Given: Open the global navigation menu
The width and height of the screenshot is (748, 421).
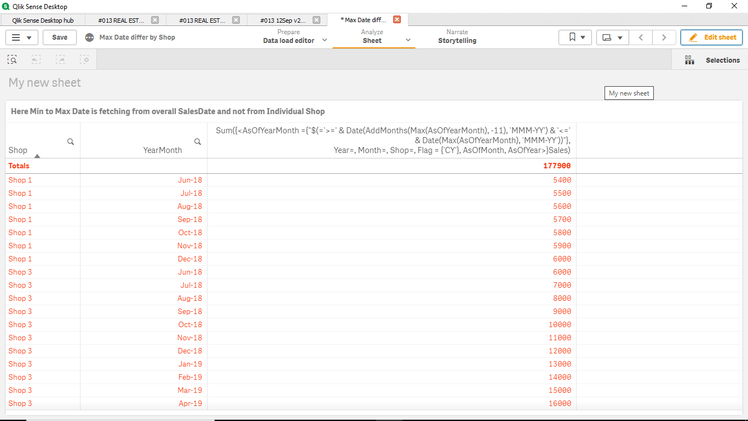Looking at the screenshot, I should point(21,37).
